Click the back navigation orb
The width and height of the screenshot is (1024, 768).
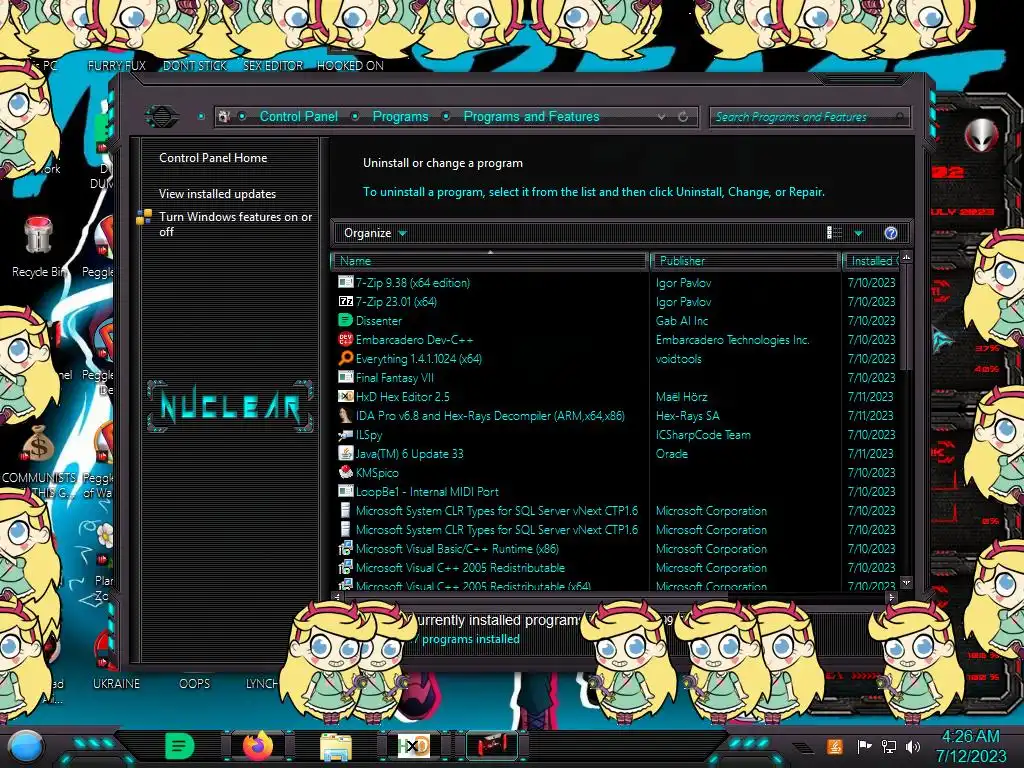point(161,116)
